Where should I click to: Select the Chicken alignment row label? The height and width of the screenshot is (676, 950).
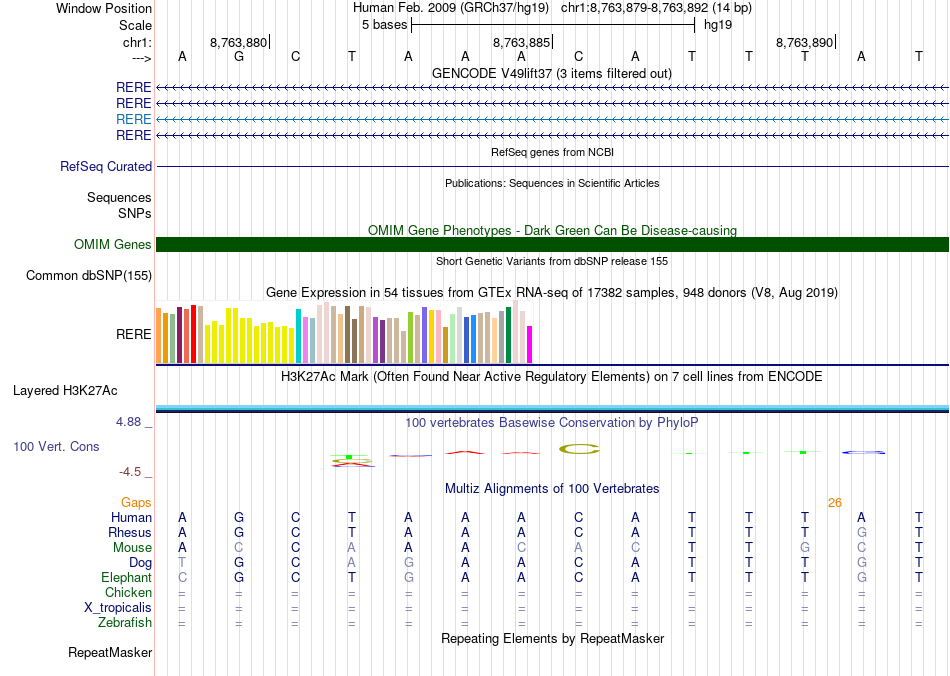click(128, 592)
